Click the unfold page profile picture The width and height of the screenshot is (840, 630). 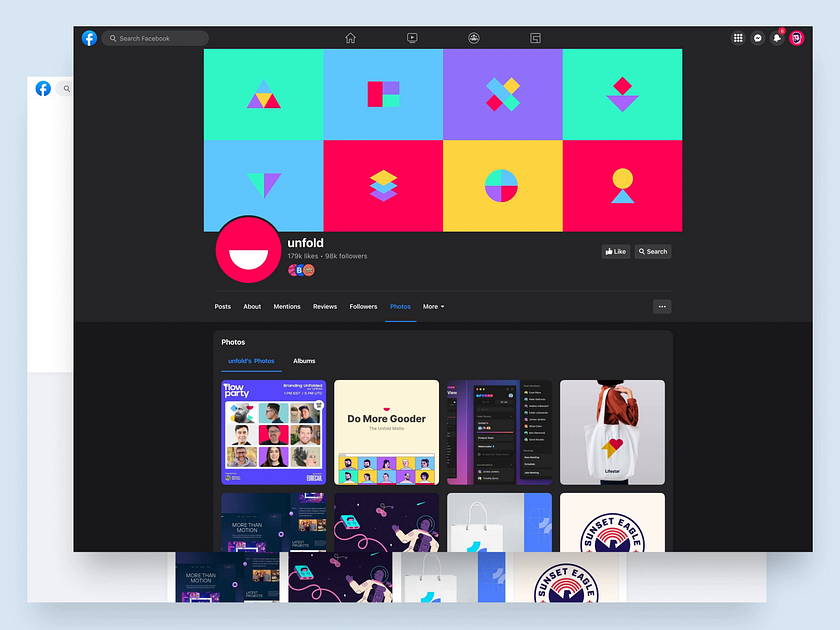pyautogui.click(x=247, y=250)
